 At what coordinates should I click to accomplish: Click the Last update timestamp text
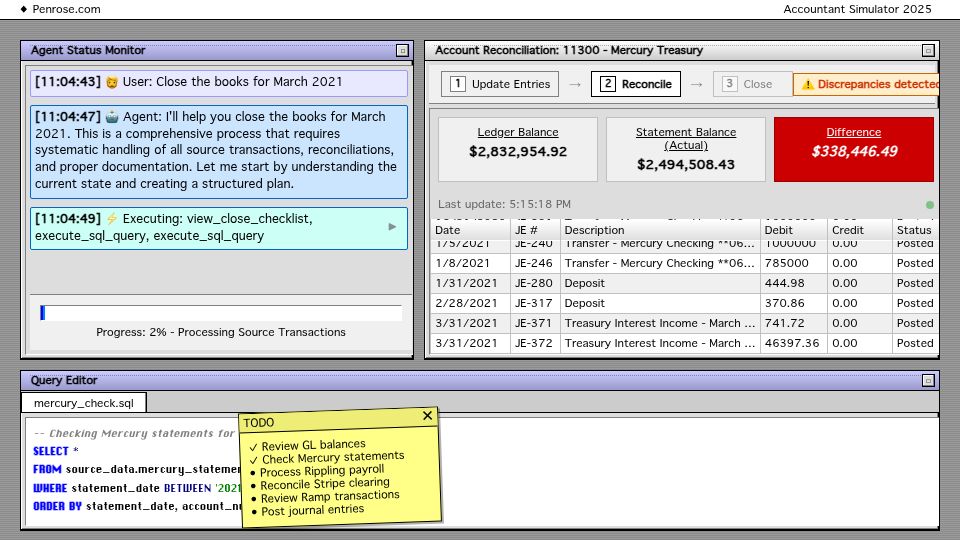point(504,204)
